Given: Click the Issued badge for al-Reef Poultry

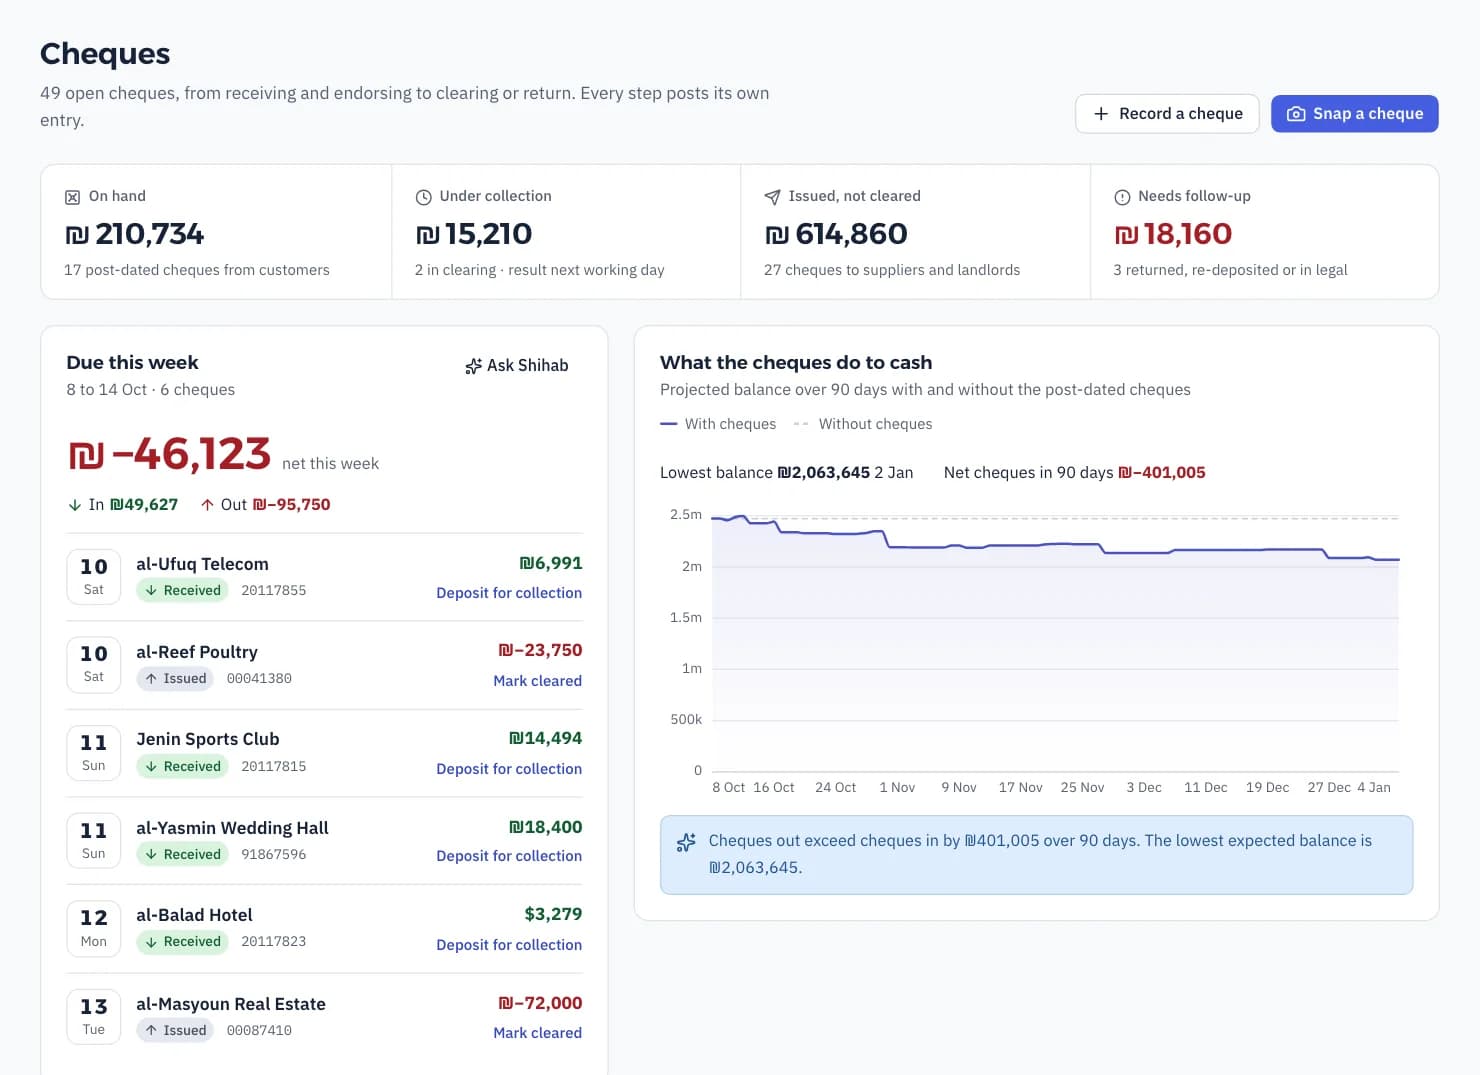Looking at the screenshot, I should [x=175, y=678].
